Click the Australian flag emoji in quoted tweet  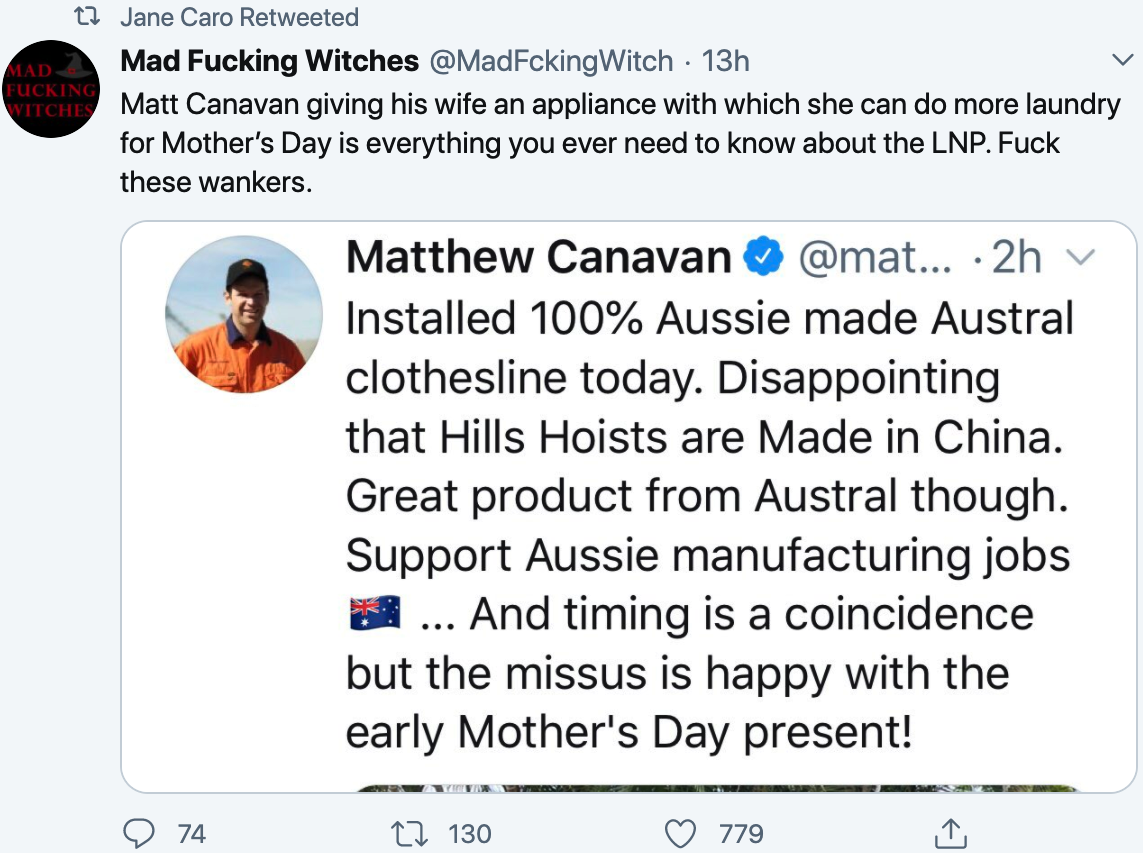[375, 613]
